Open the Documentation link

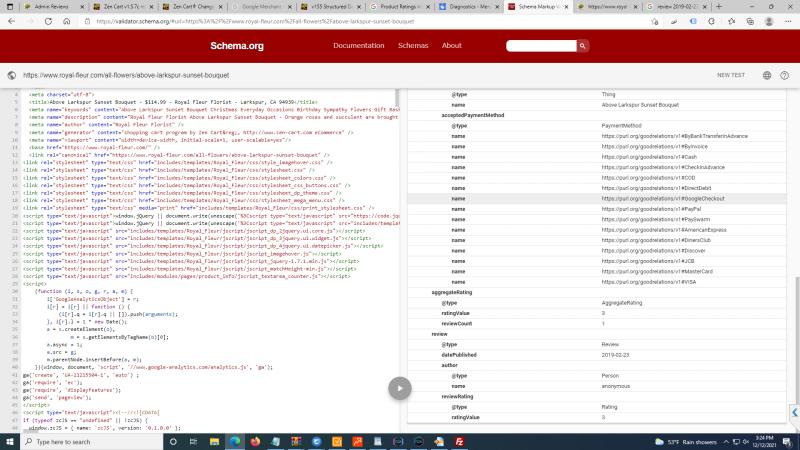358,45
